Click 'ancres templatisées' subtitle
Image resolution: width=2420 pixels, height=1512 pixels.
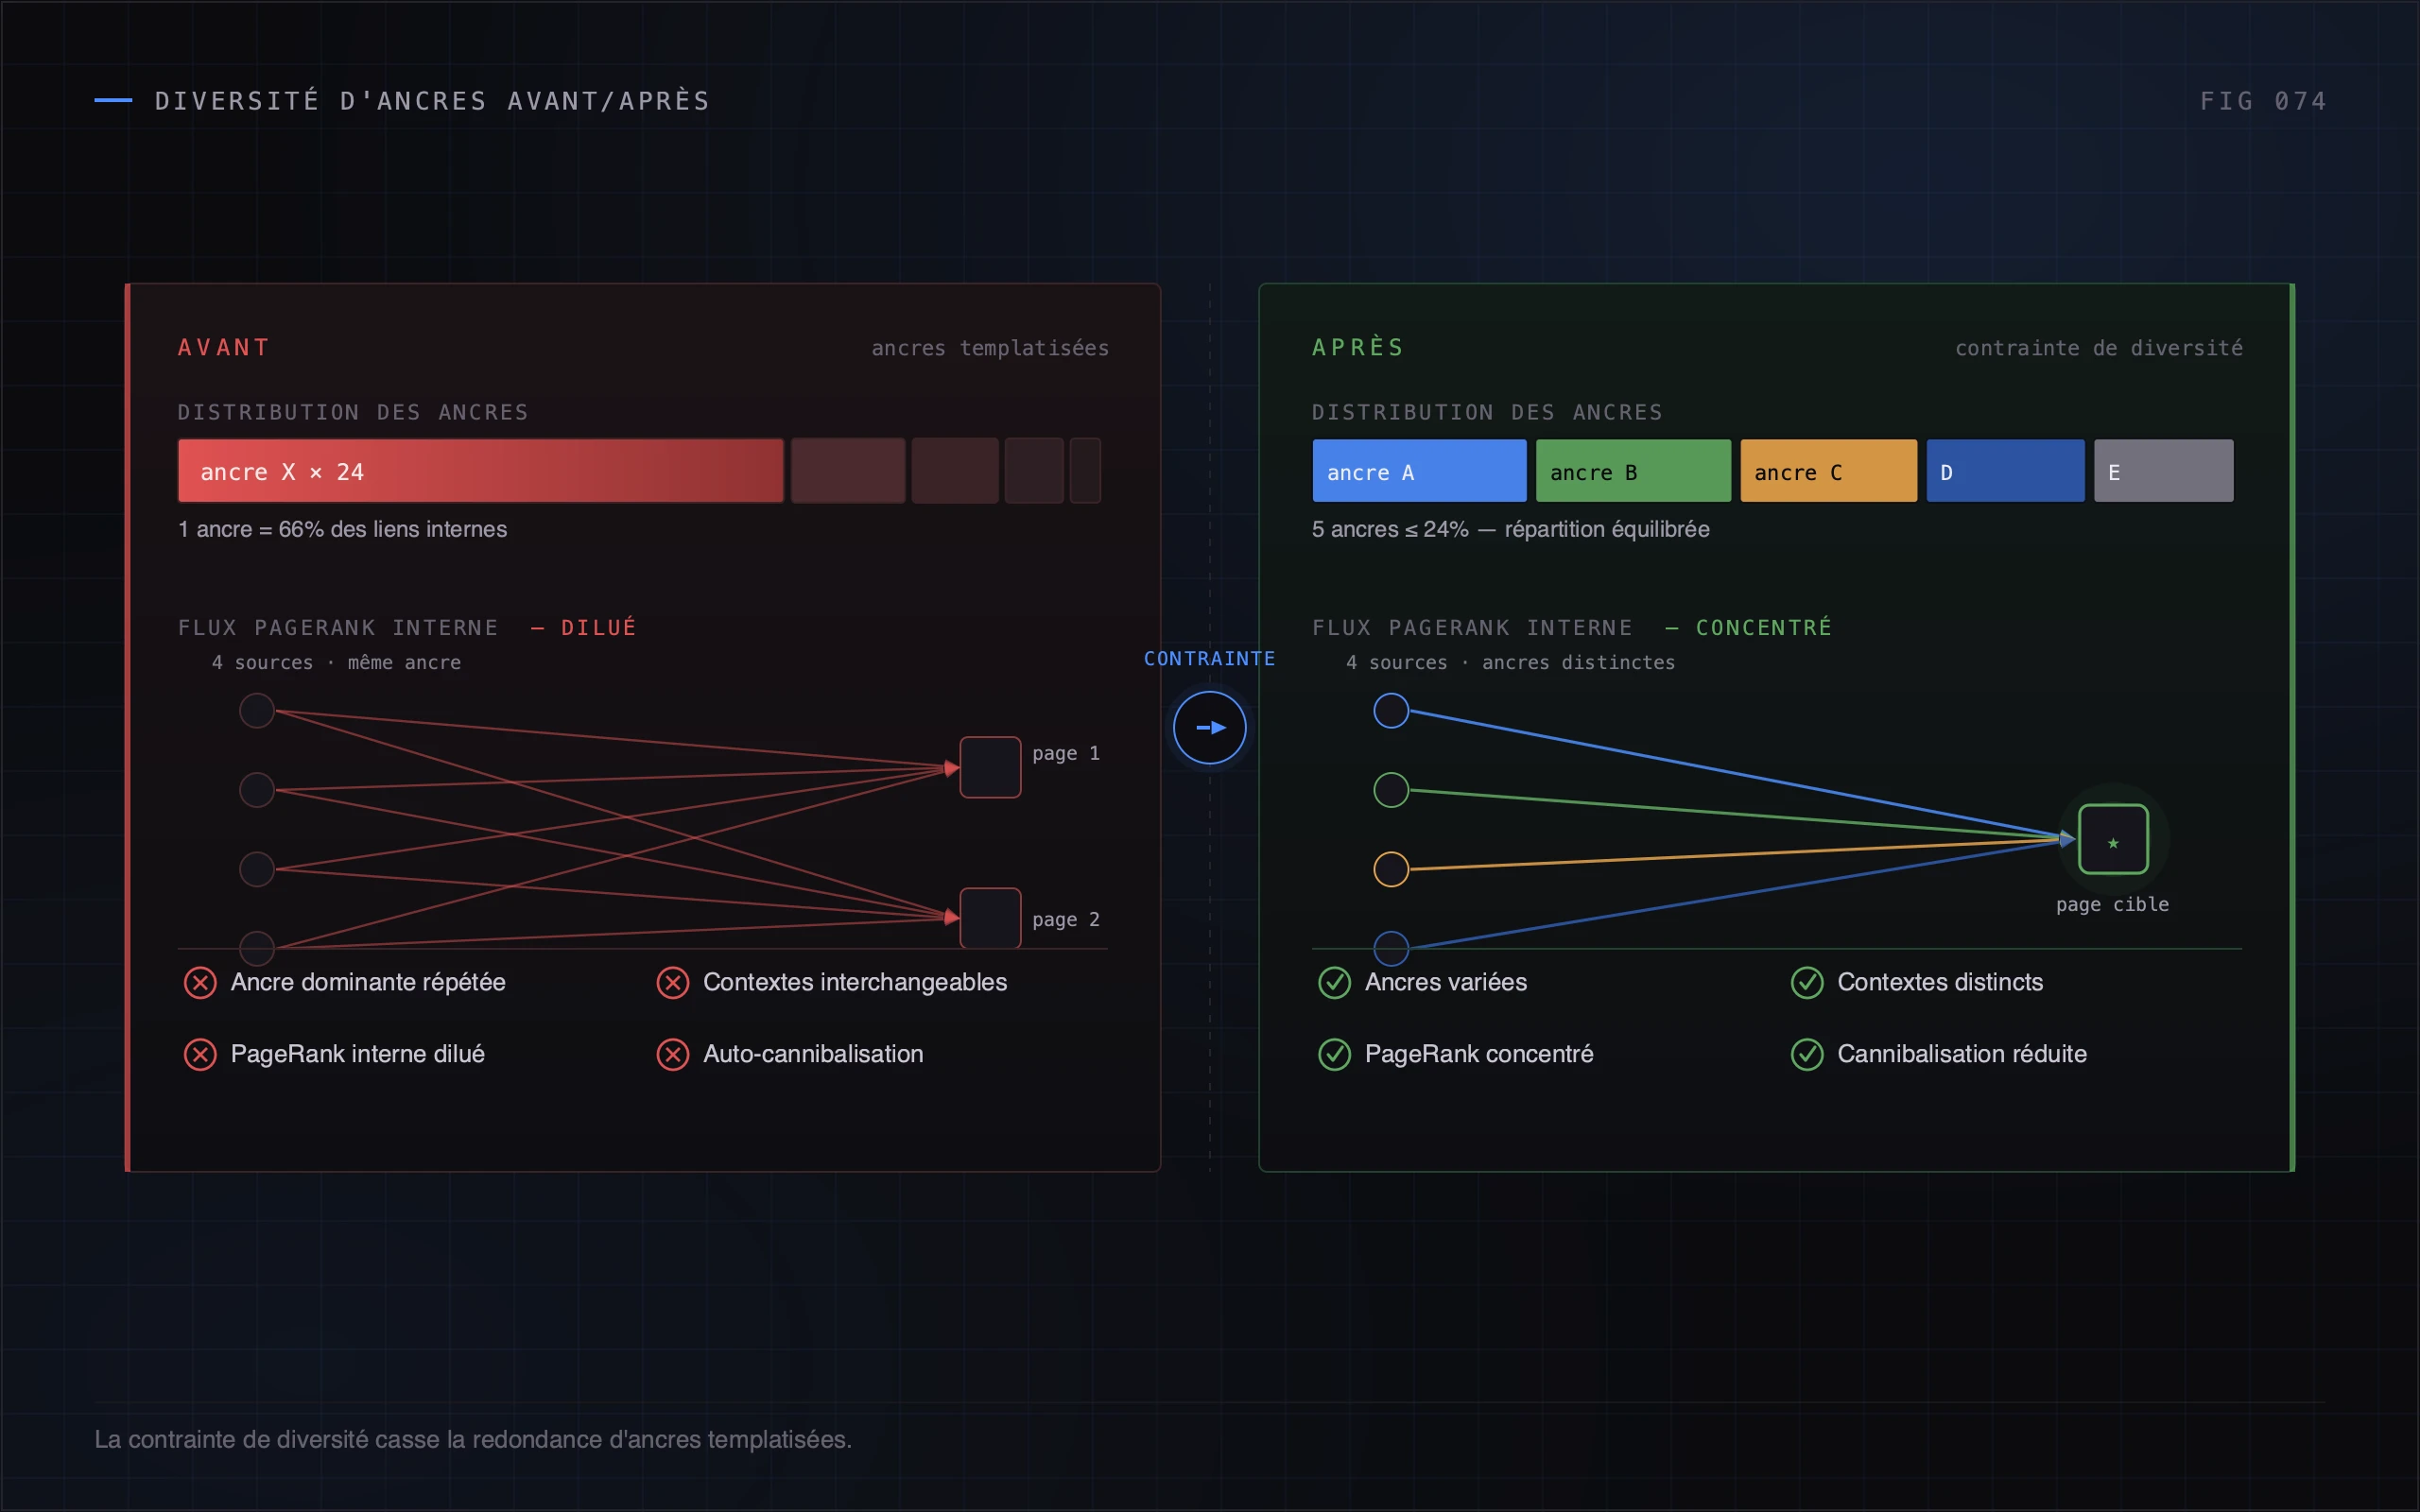pos(990,348)
